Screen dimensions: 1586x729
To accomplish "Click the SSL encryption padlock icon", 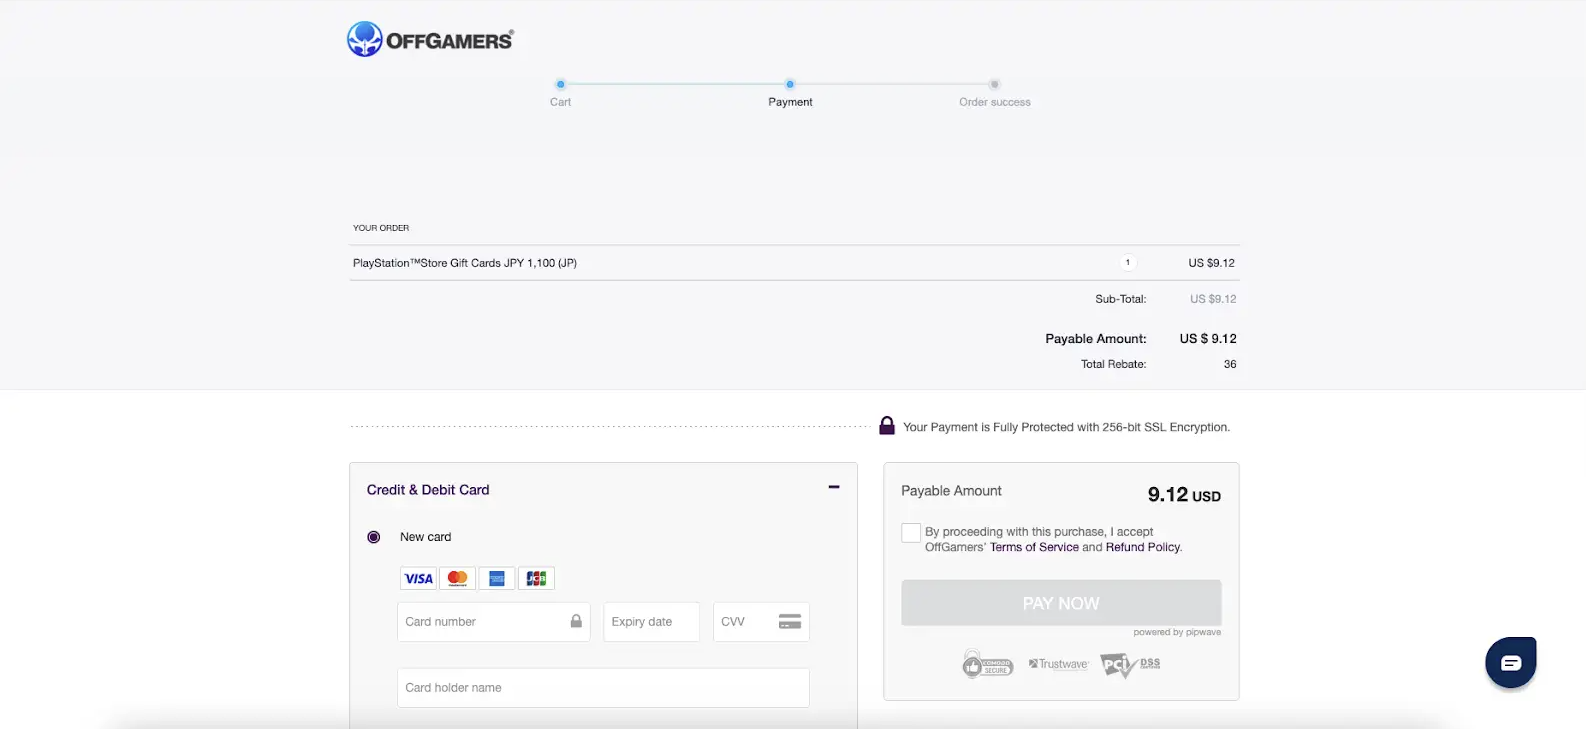I will pyautogui.click(x=887, y=426).
